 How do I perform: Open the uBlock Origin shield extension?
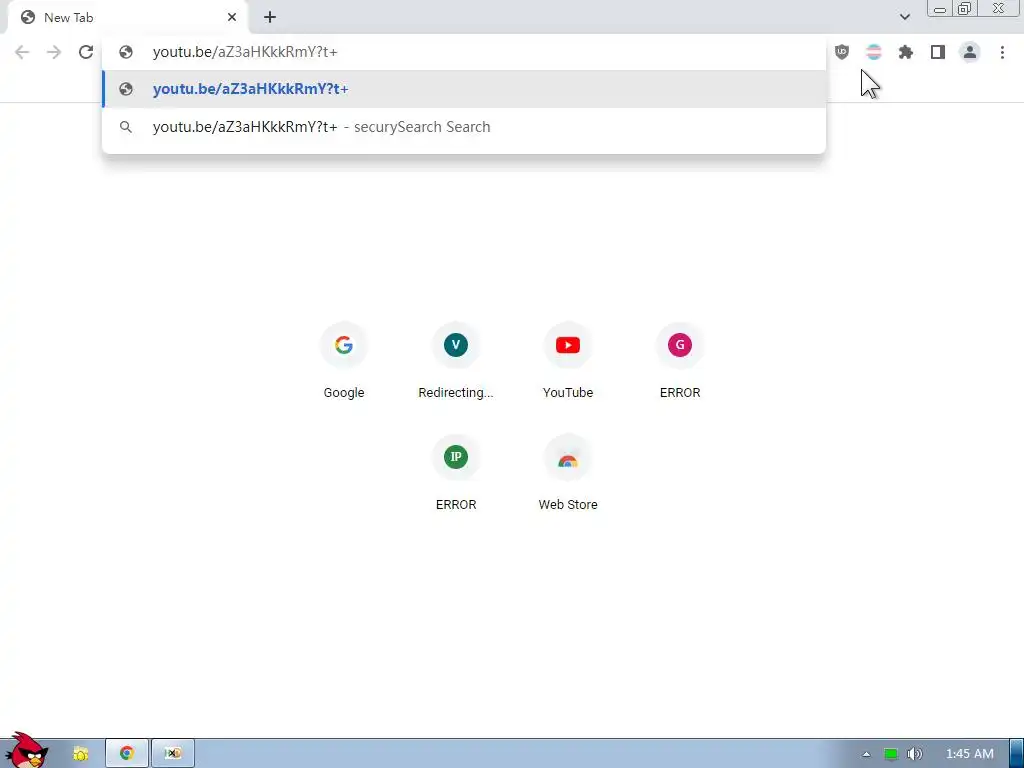click(842, 52)
